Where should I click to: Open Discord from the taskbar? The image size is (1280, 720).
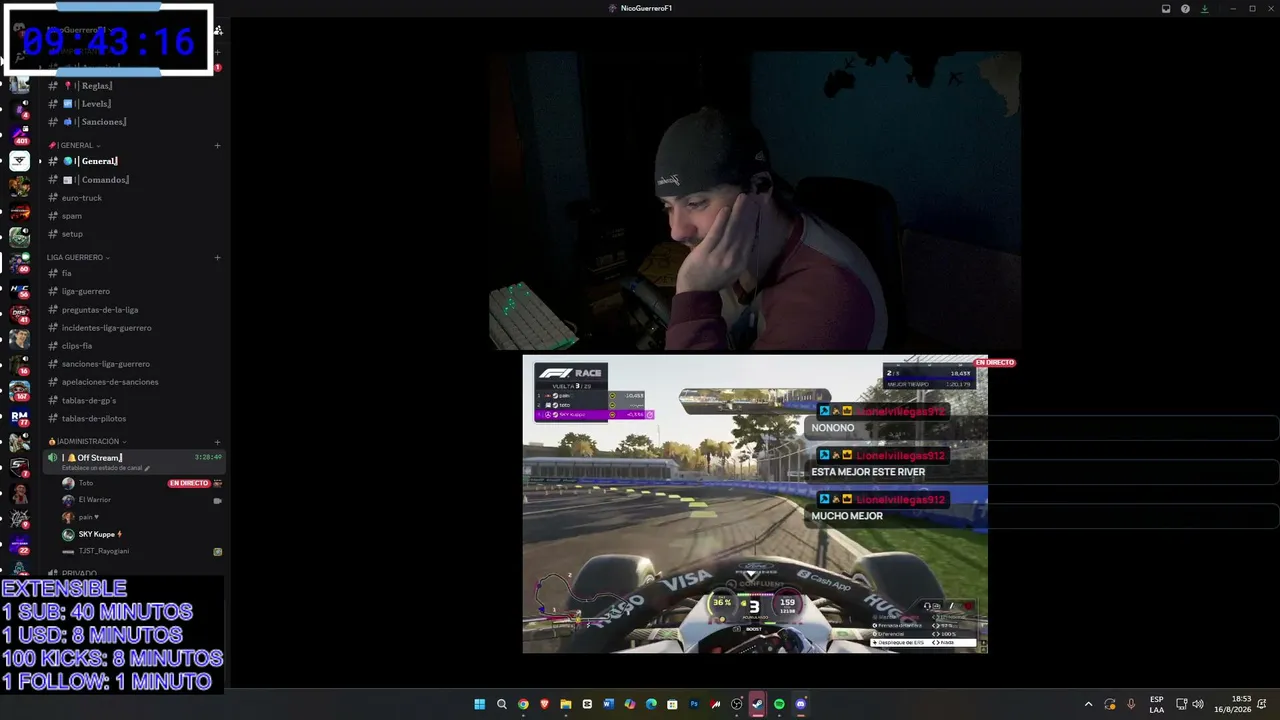(x=800, y=704)
